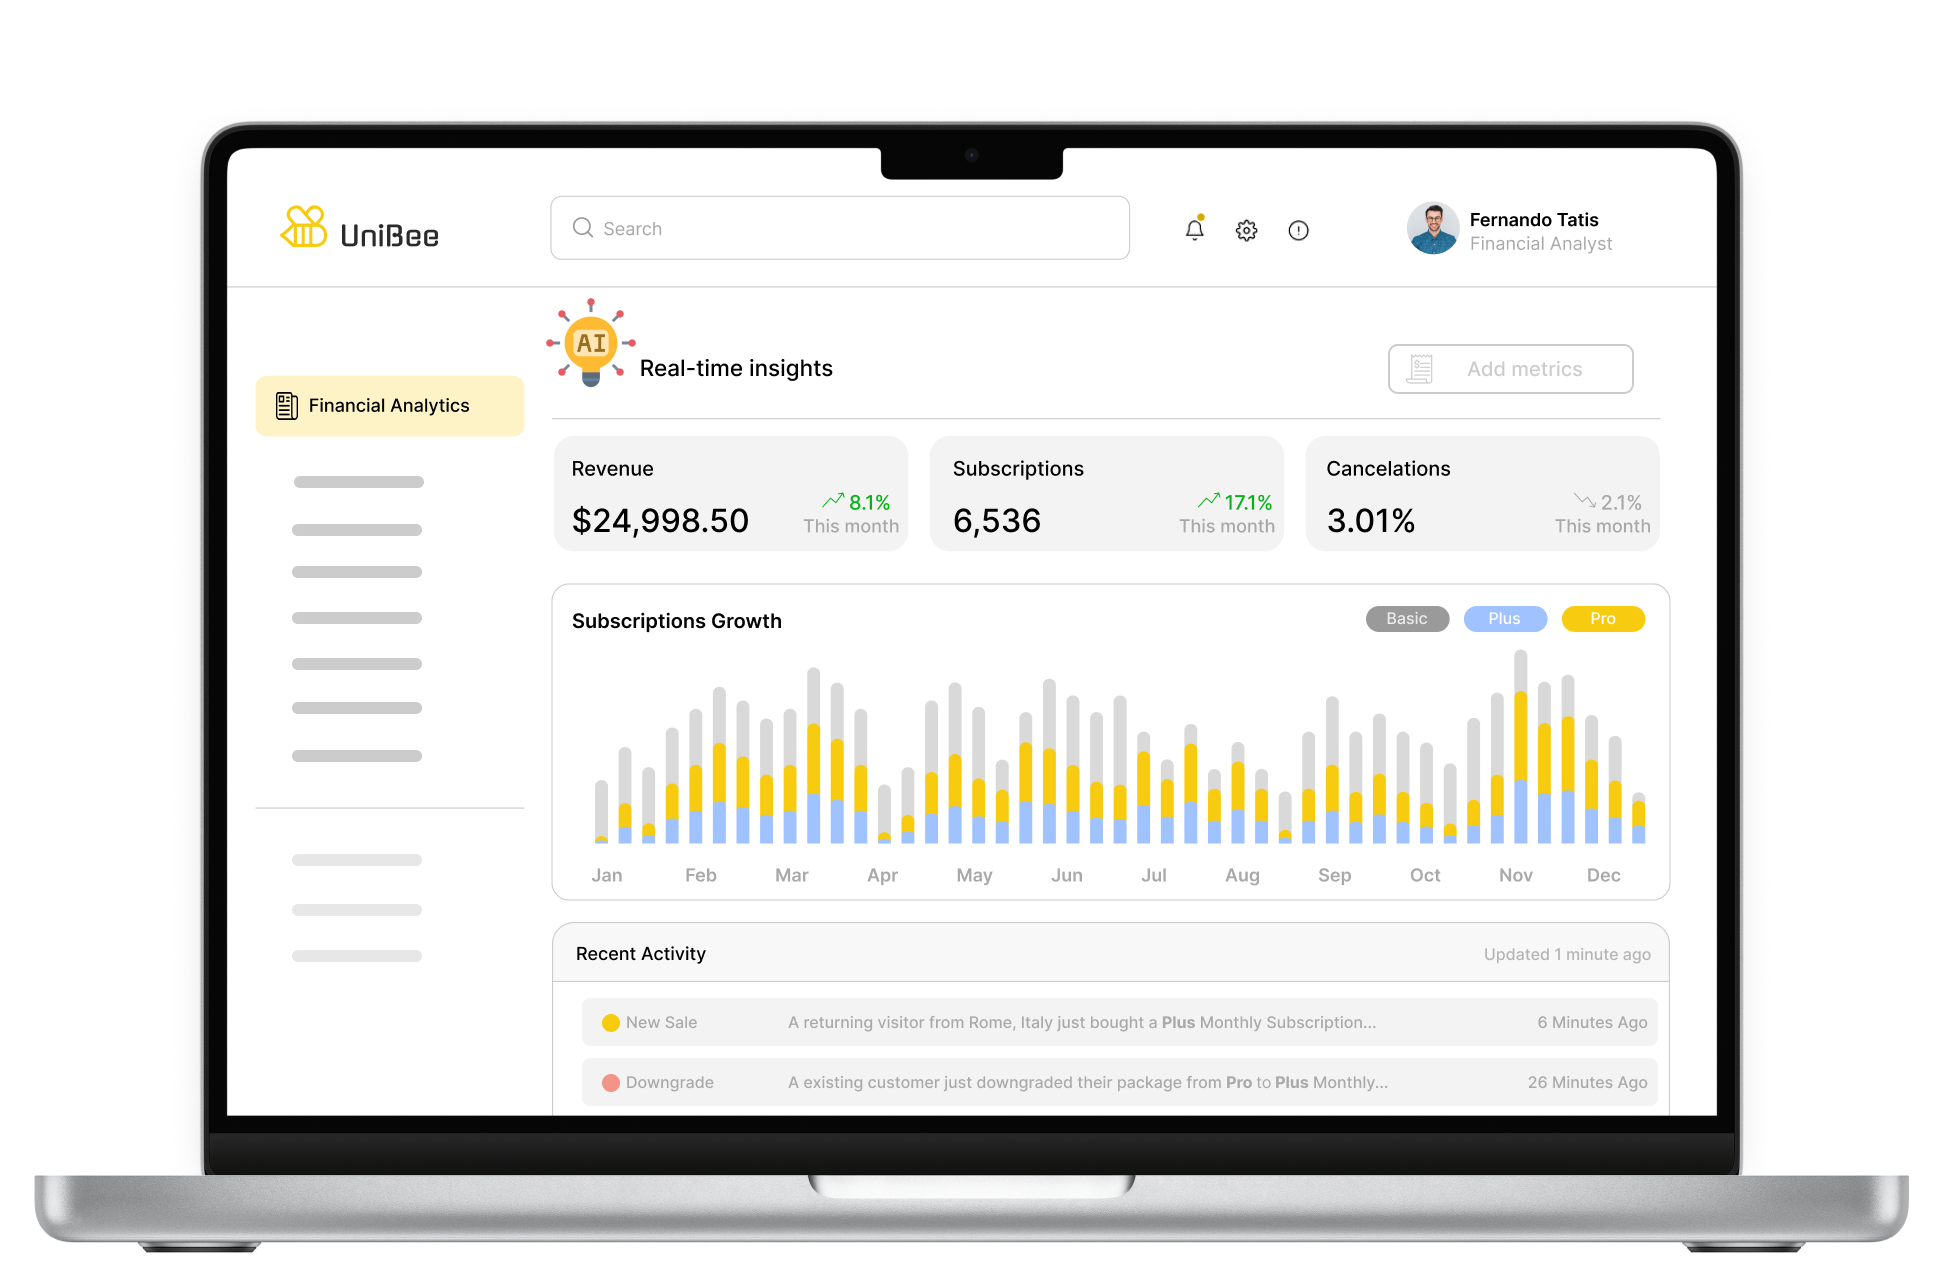Open the notifications bell
Viewport: 1944px width, 1264px height.
pos(1194,230)
